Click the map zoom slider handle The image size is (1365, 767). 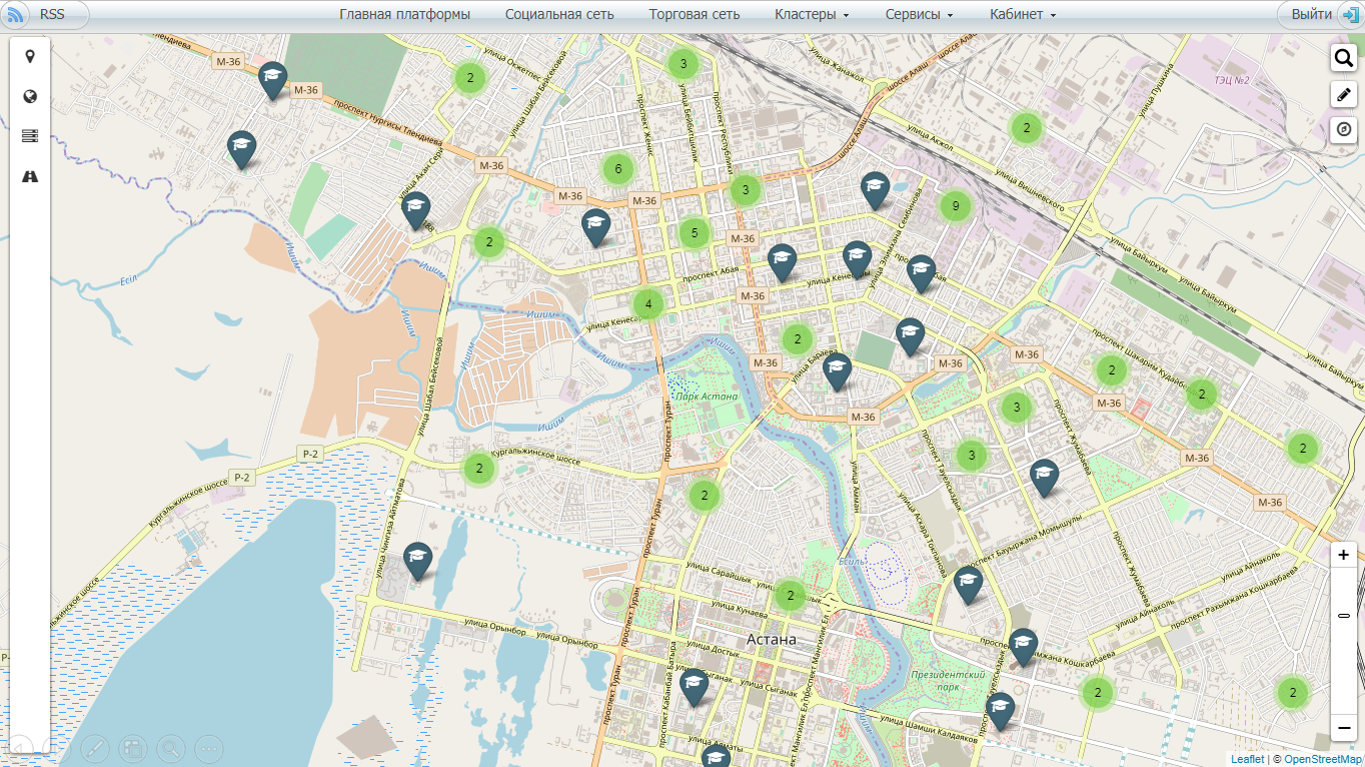point(1343,616)
